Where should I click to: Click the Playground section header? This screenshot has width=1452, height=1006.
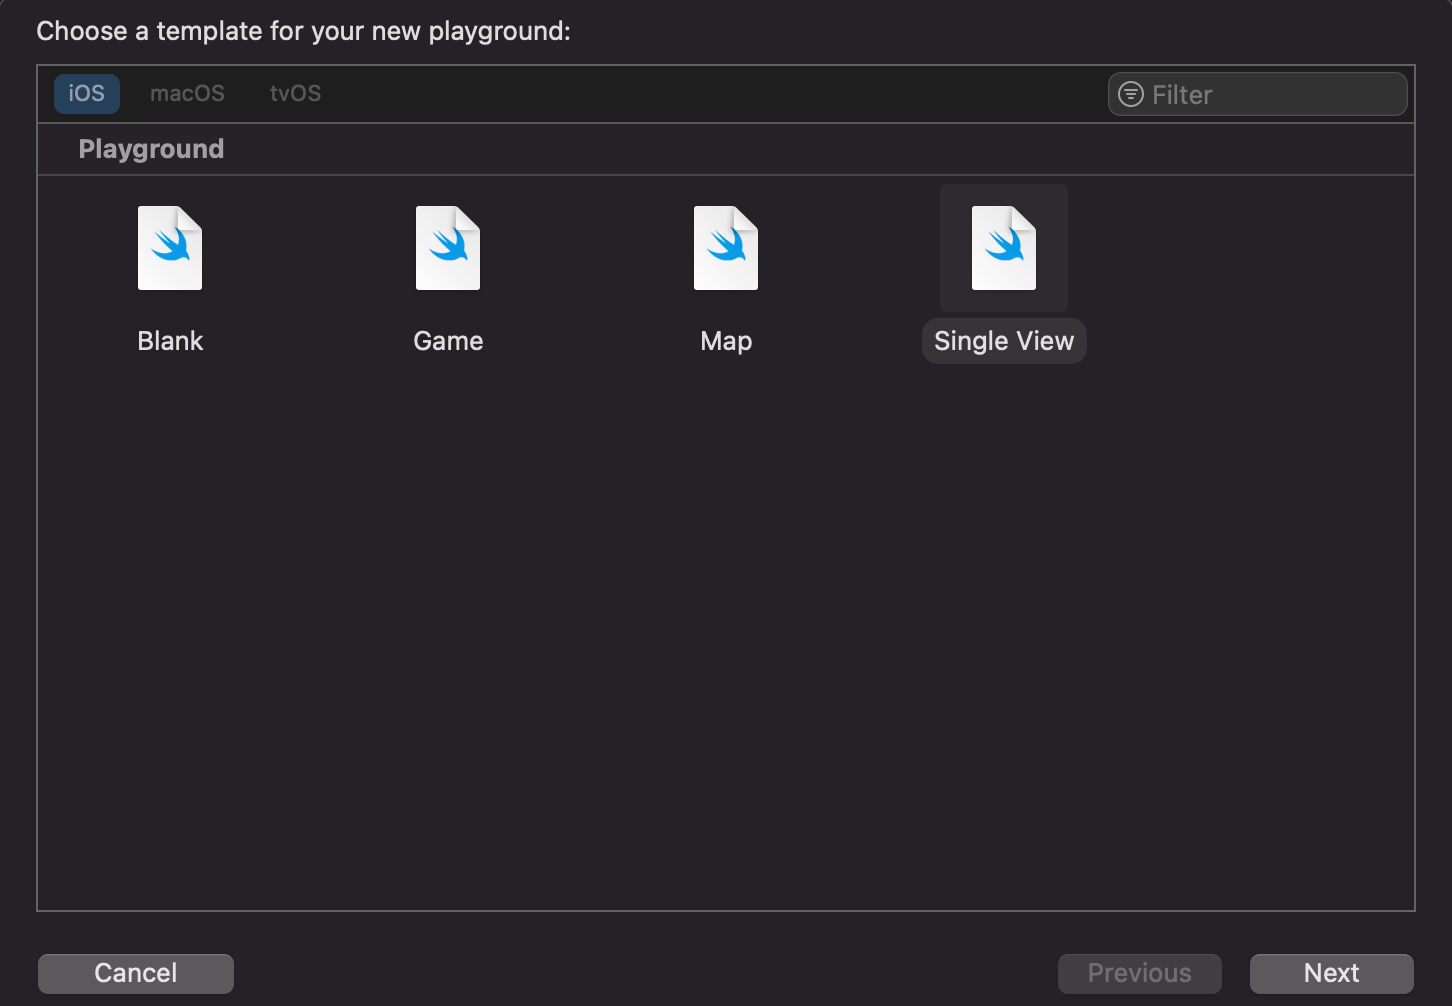[x=151, y=149]
